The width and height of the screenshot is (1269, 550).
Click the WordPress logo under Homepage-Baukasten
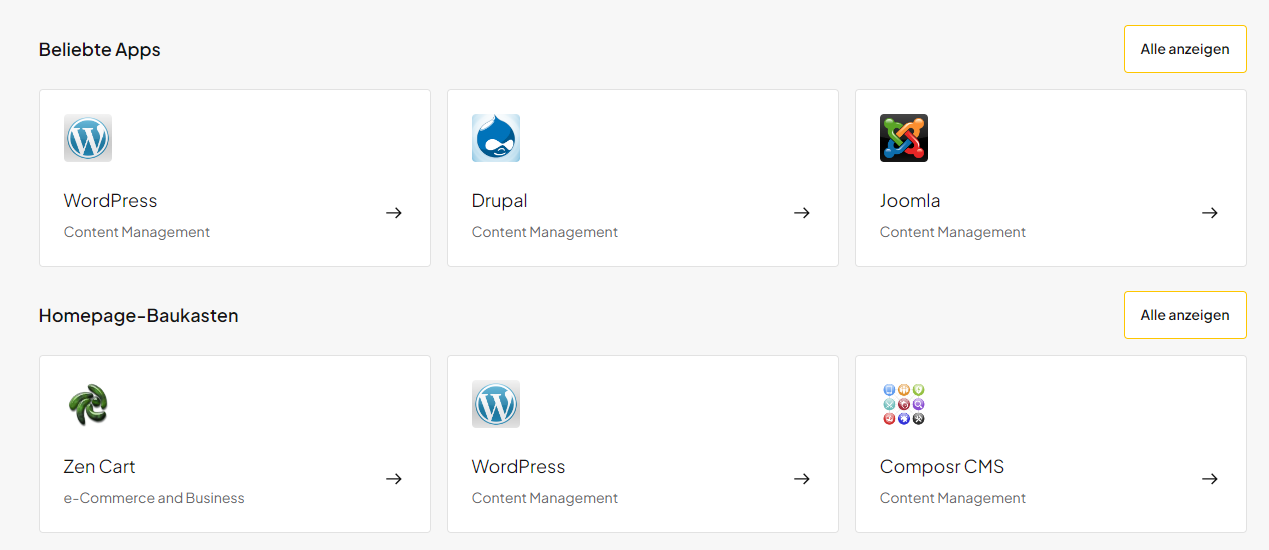[496, 404]
